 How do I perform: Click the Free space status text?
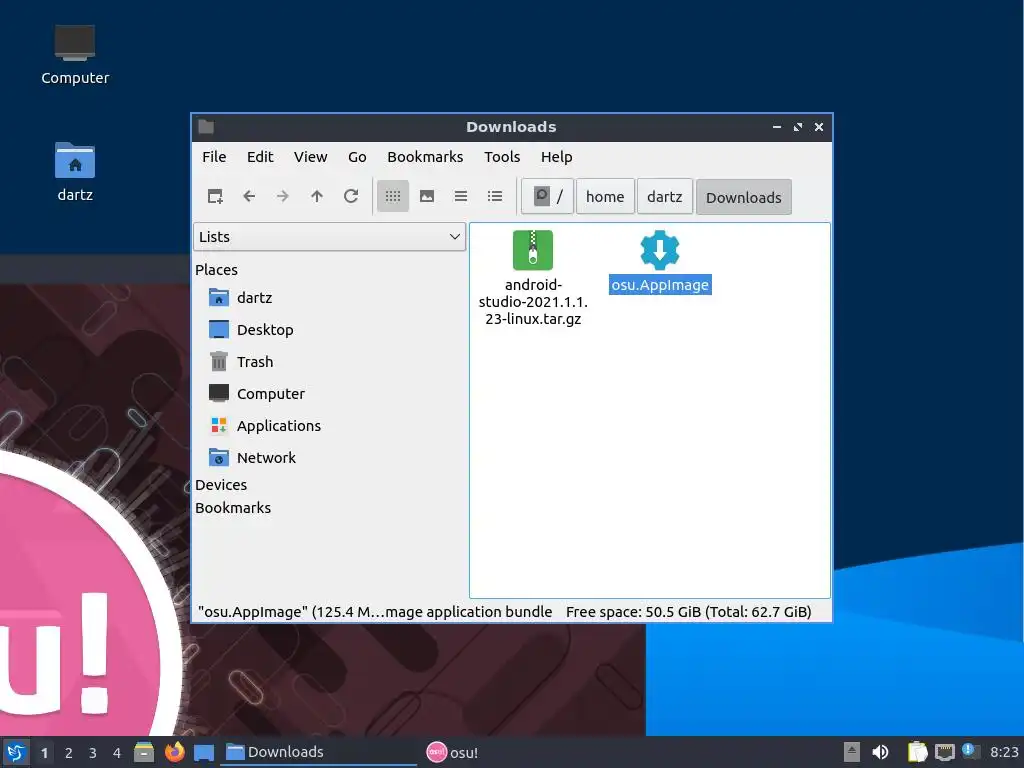688,612
